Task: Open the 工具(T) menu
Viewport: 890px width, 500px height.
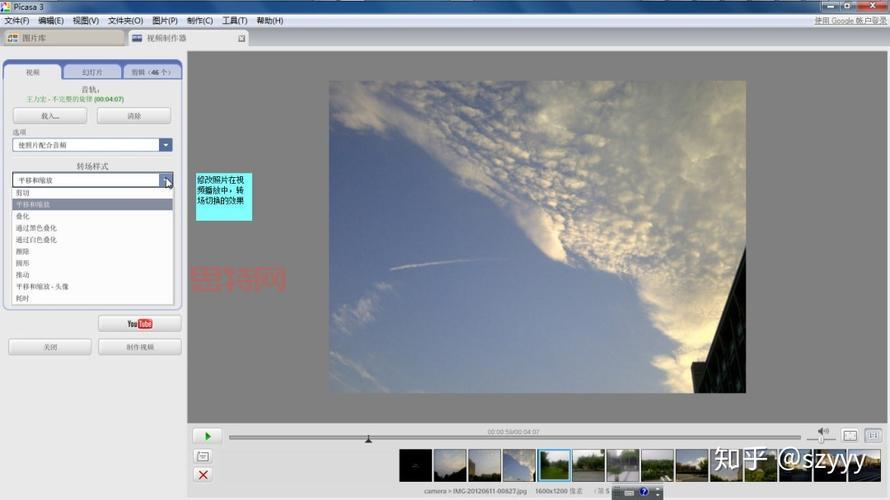Action: pos(235,20)
